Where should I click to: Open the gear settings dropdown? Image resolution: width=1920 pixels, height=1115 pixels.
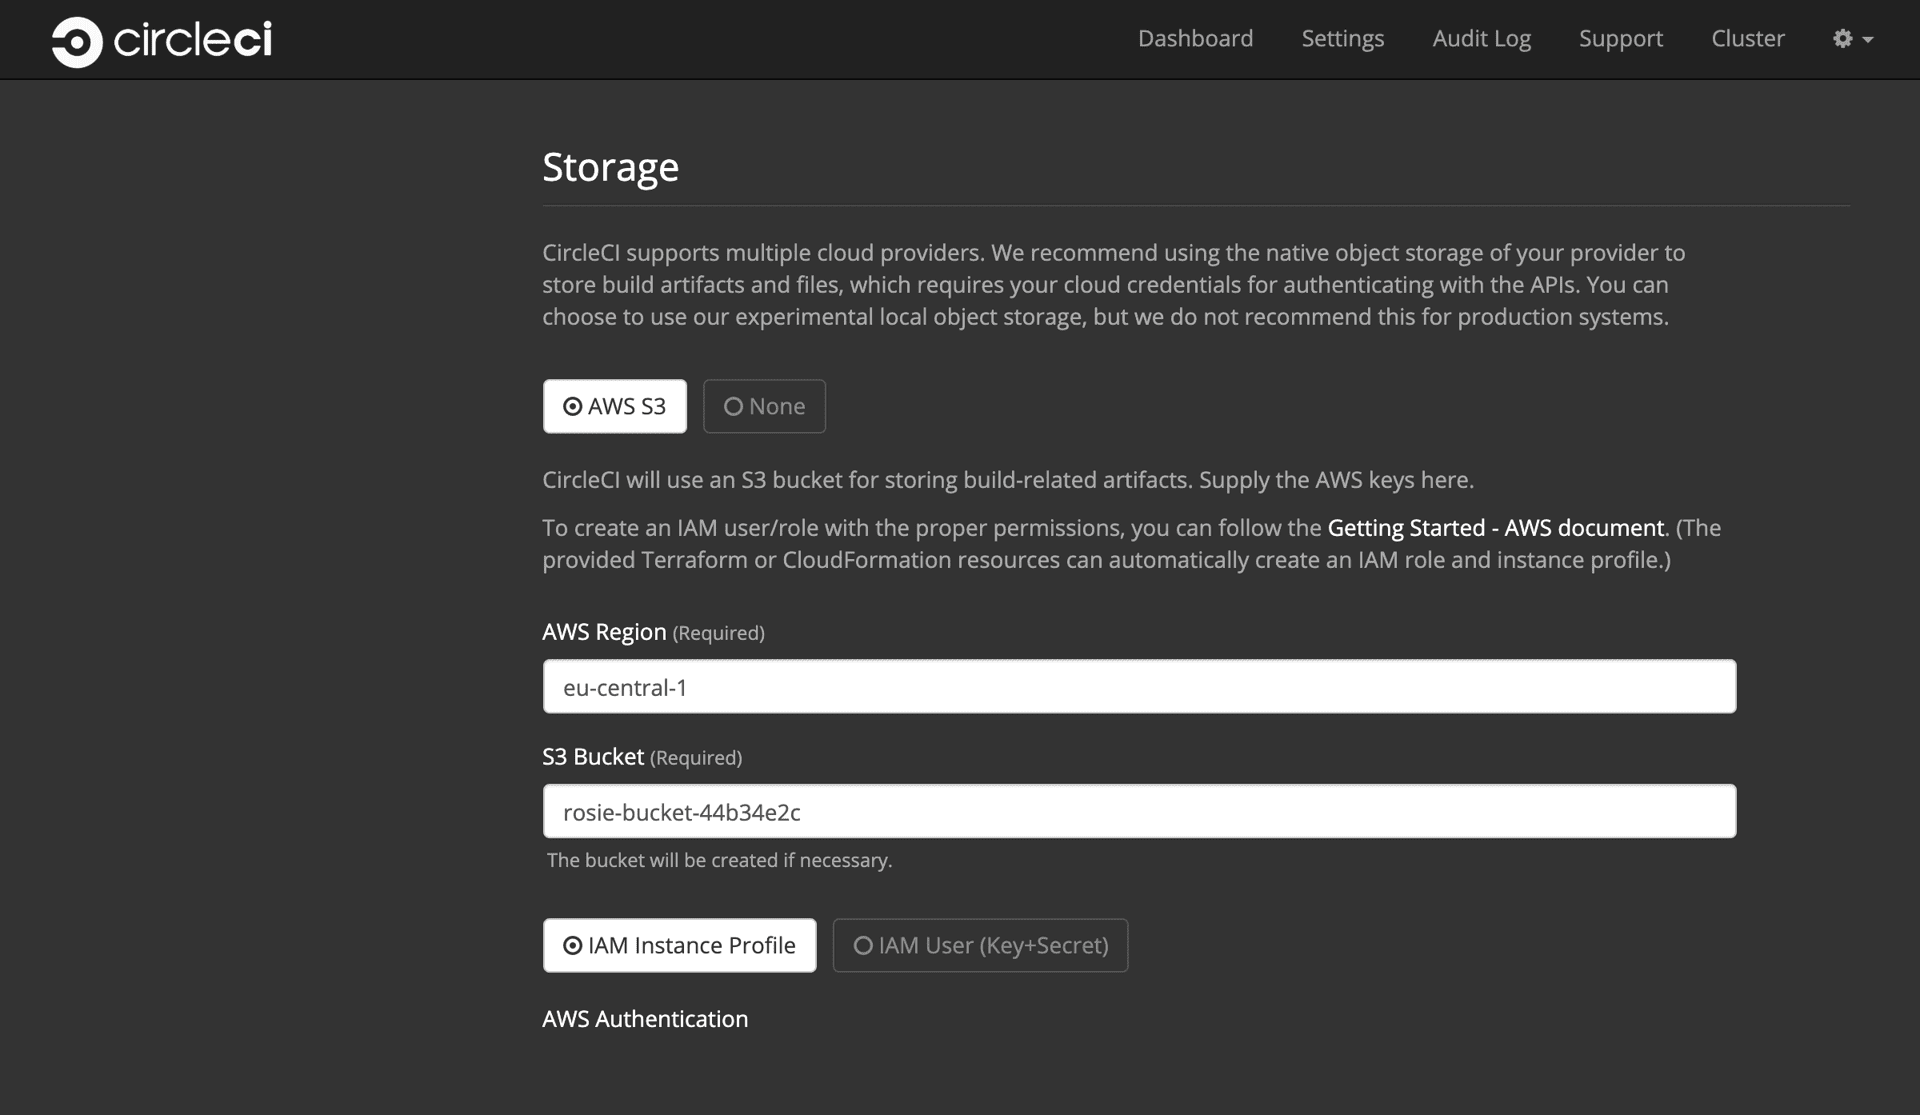point(1852,39)
